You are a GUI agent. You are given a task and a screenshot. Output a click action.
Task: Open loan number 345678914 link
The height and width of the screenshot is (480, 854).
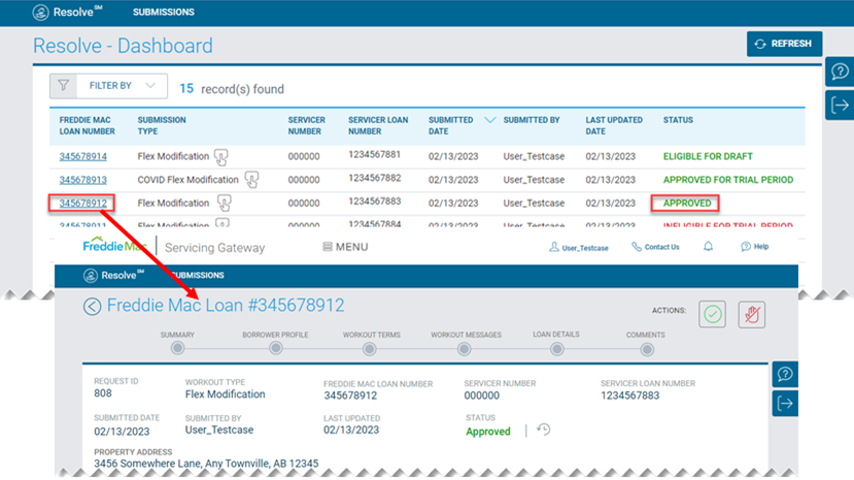(x=83, y=156)
